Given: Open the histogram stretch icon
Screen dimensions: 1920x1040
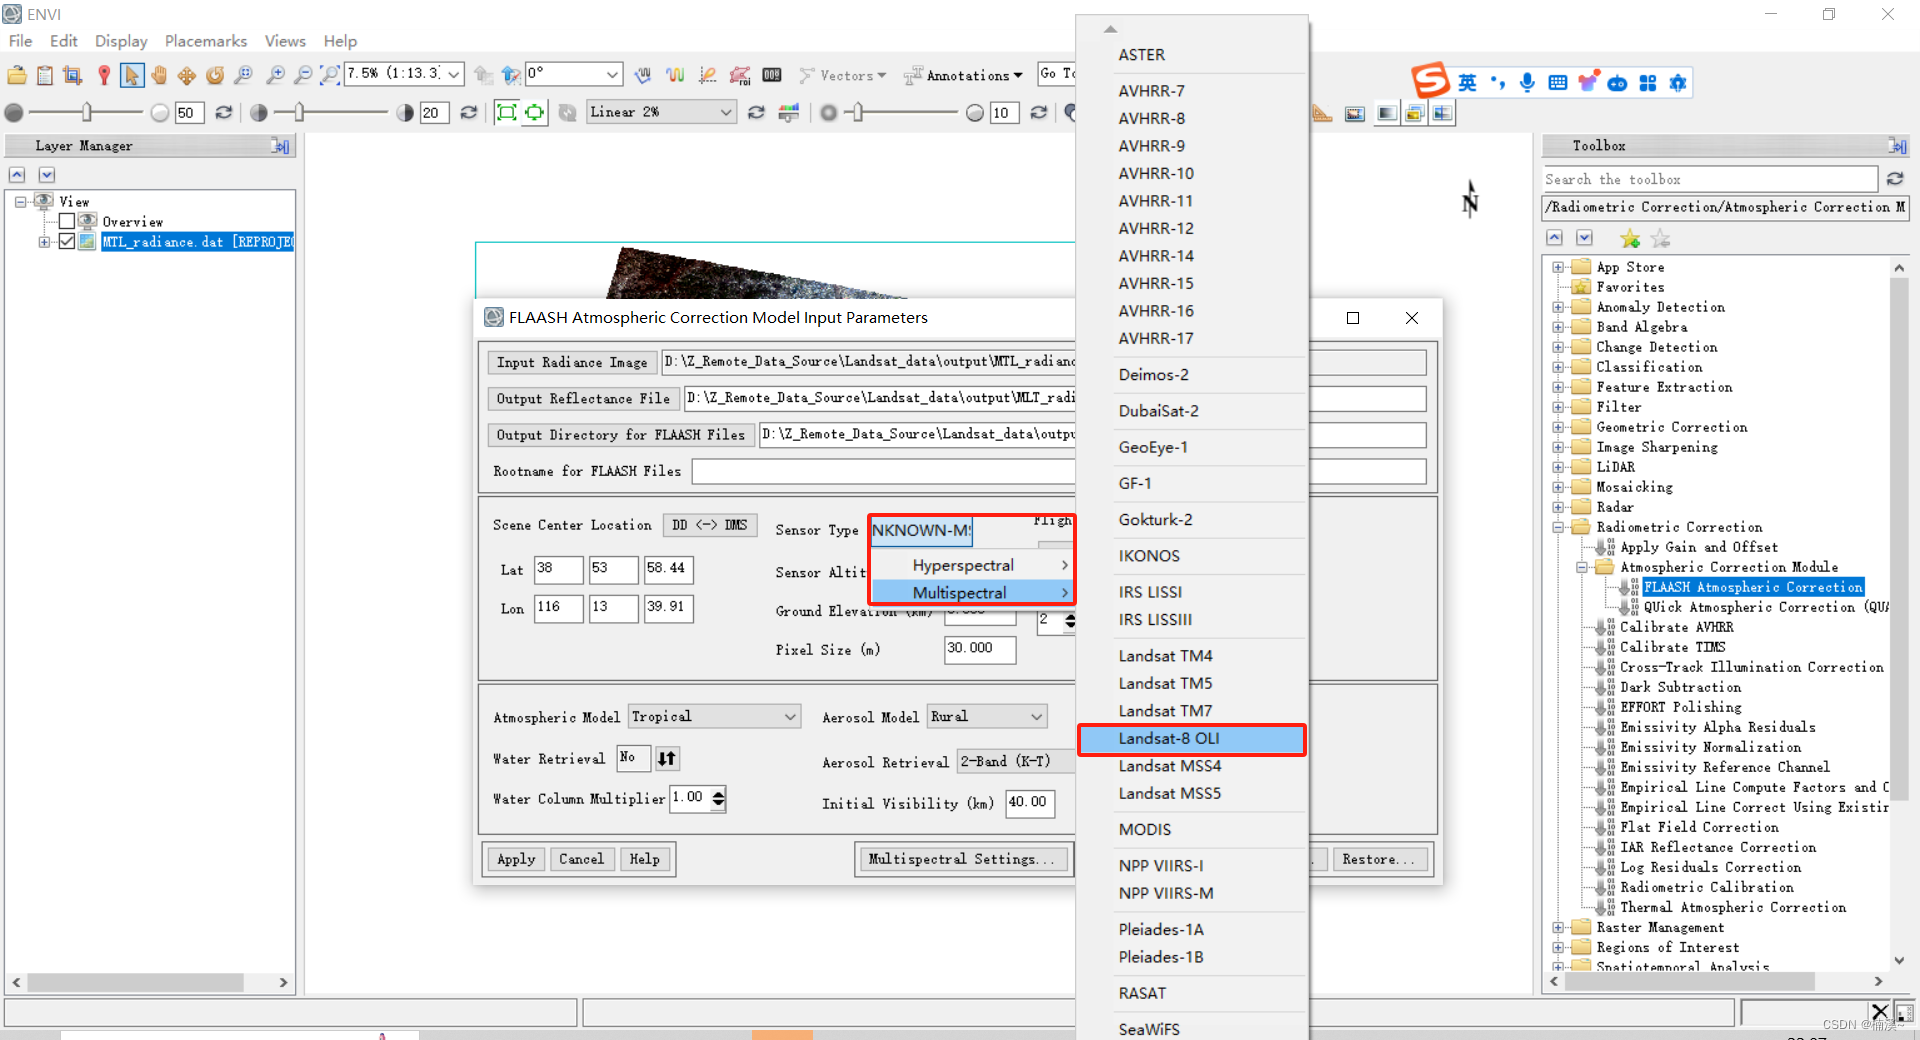Looking at the screenshot, I should (x=789, y=113).
